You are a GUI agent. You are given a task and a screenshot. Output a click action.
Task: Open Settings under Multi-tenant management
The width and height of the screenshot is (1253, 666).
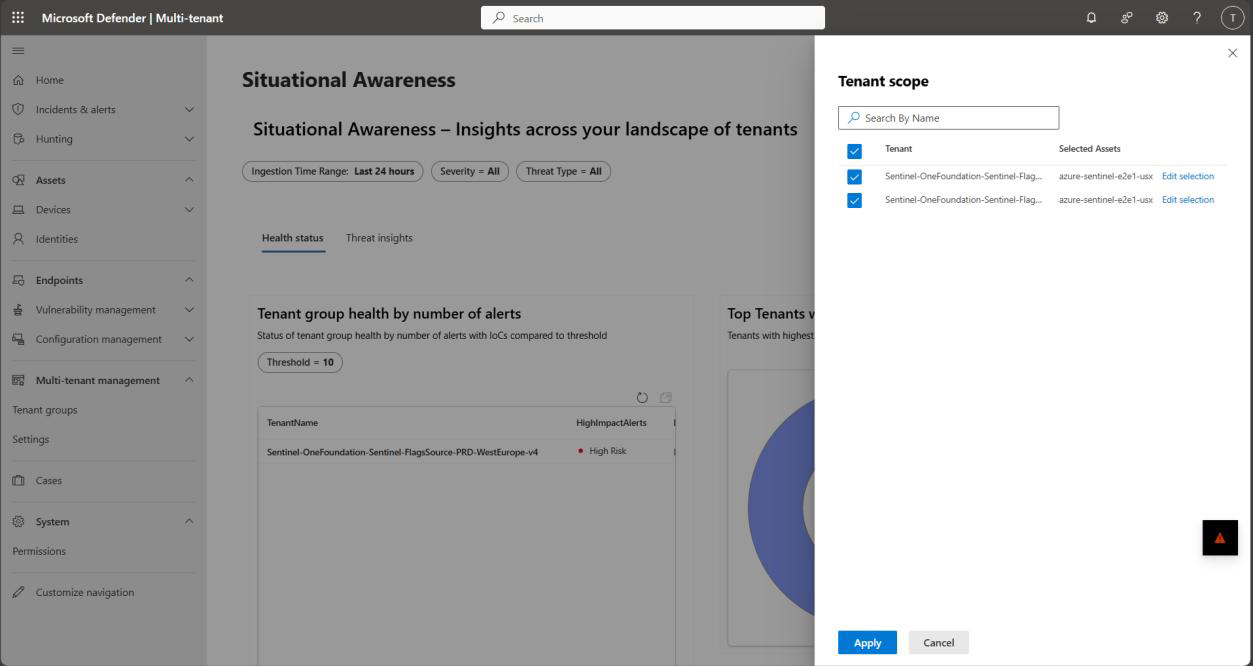pos(31,439)
